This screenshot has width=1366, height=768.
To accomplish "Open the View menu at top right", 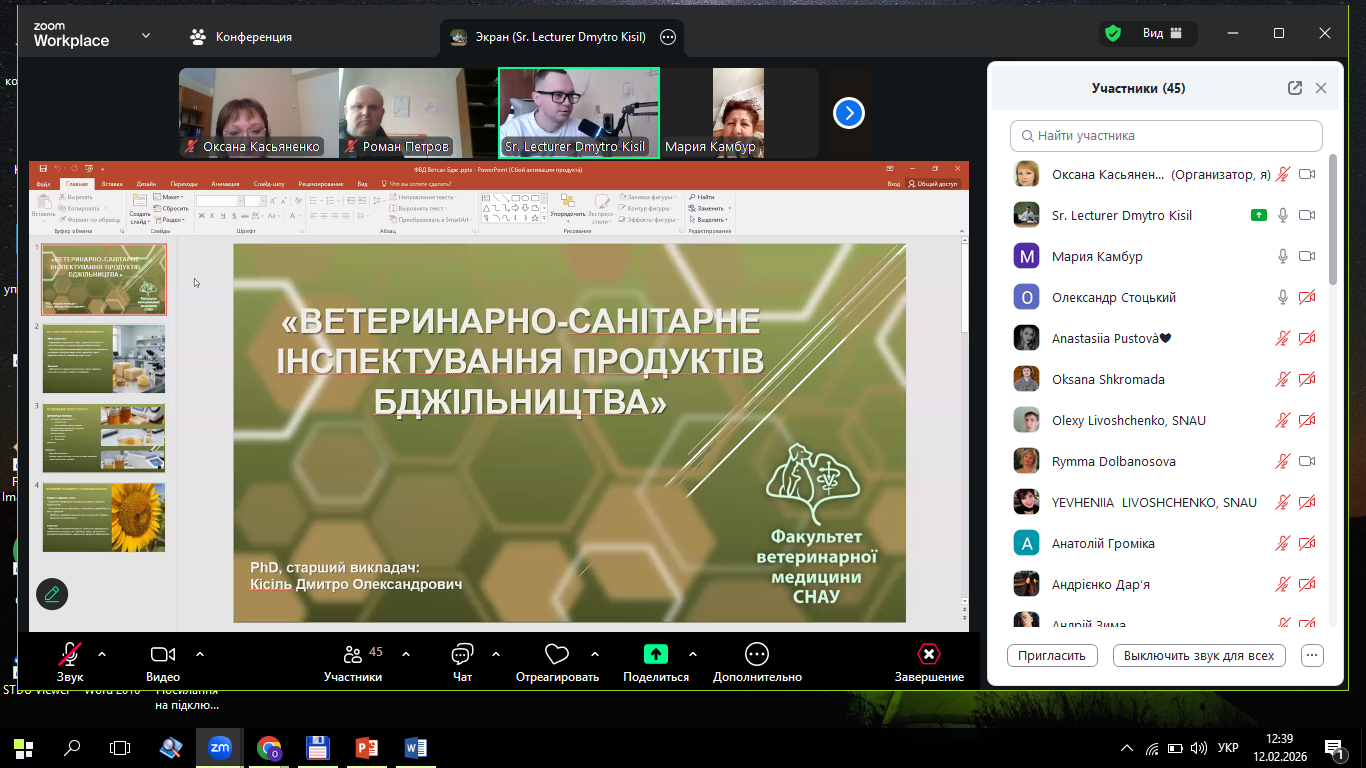I will [x=1163, y=34].
